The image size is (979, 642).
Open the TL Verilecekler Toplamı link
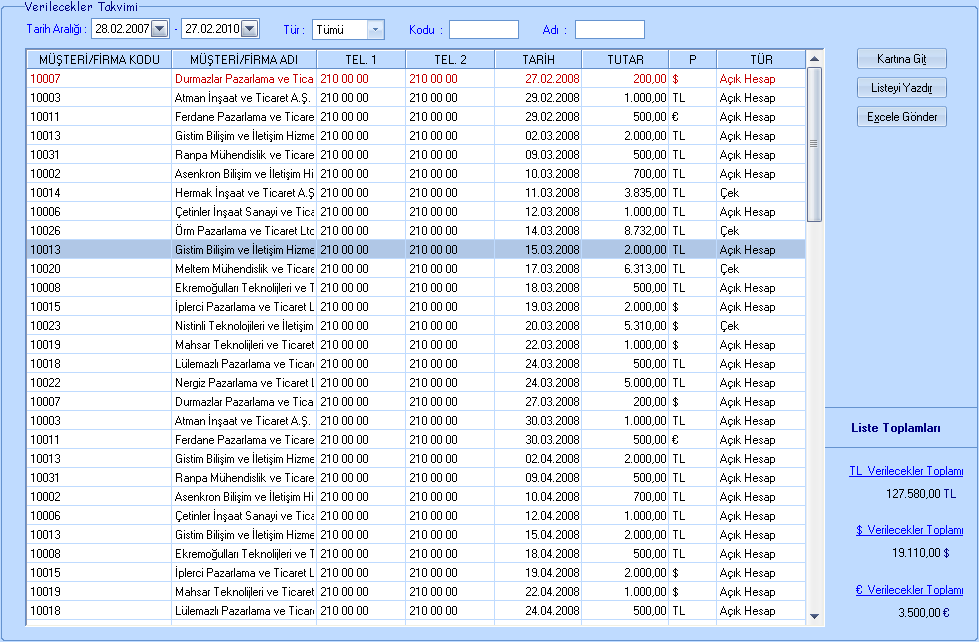[x=906, y=471]
